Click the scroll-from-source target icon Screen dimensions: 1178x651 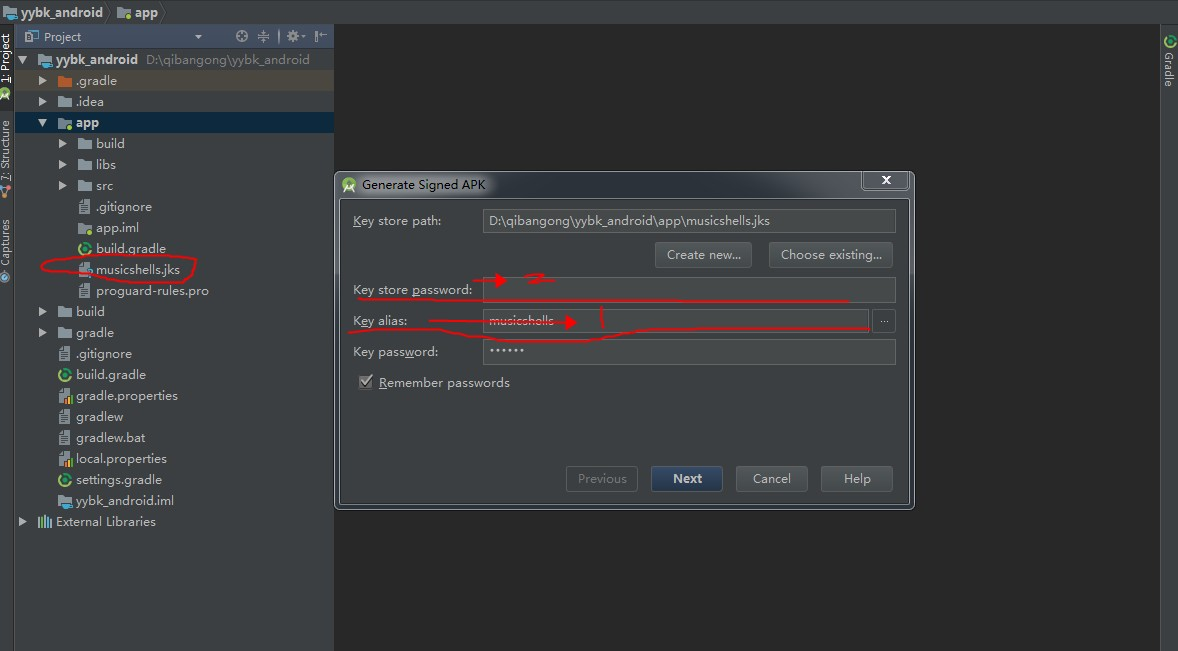click(241, 36)
